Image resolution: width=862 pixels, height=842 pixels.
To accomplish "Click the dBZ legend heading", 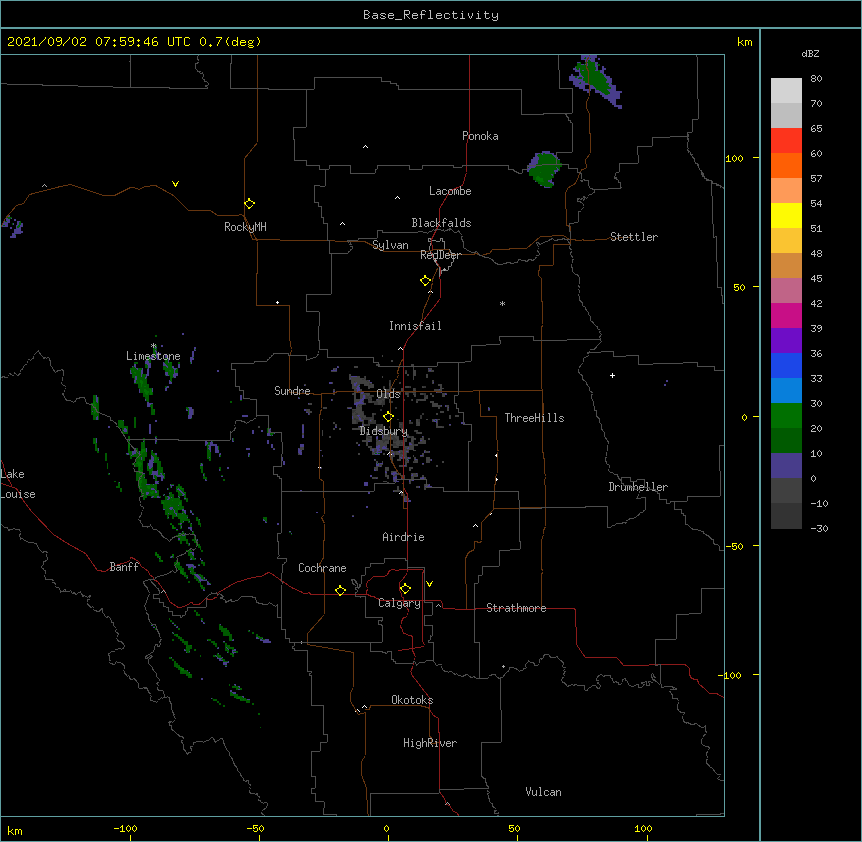I will 810,54.
